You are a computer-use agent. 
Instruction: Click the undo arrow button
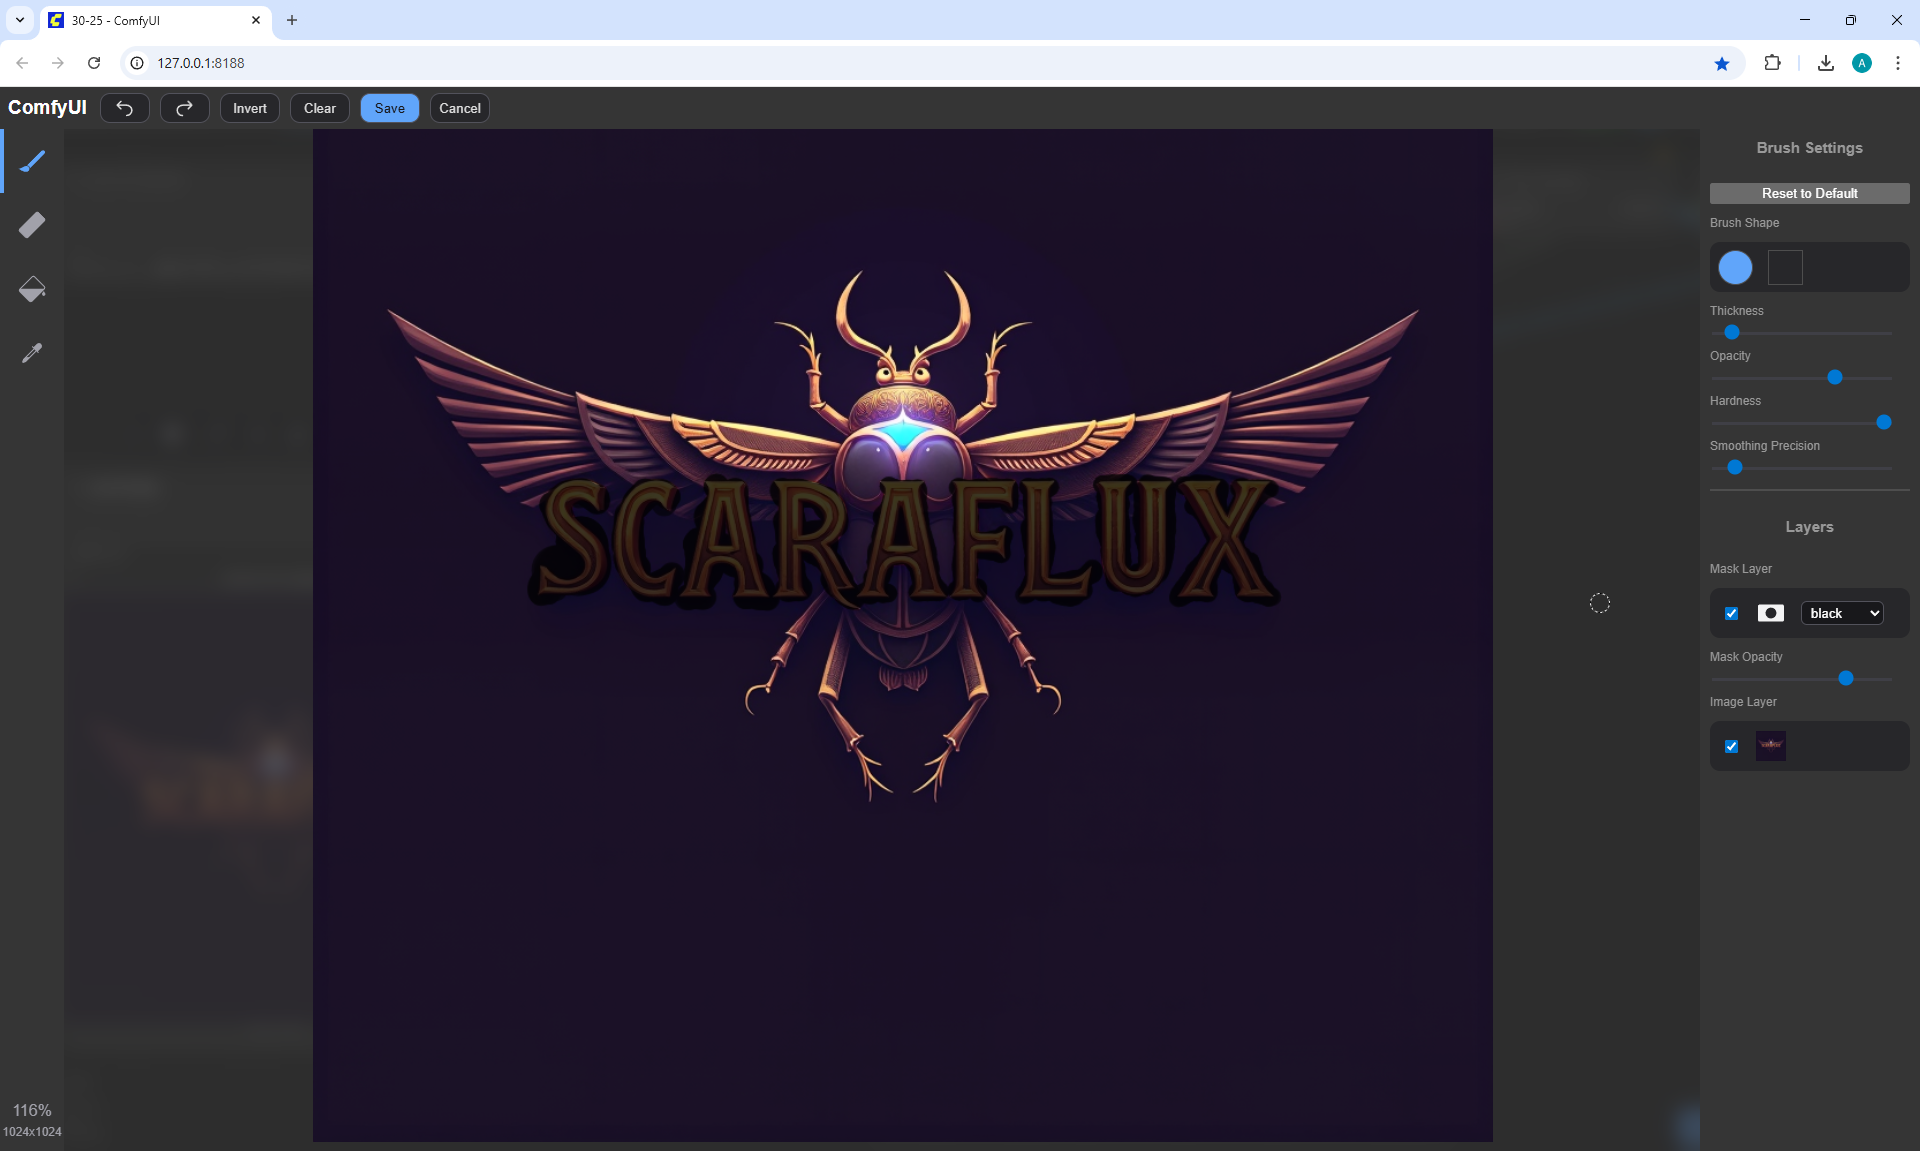click(x=125, y=108)
